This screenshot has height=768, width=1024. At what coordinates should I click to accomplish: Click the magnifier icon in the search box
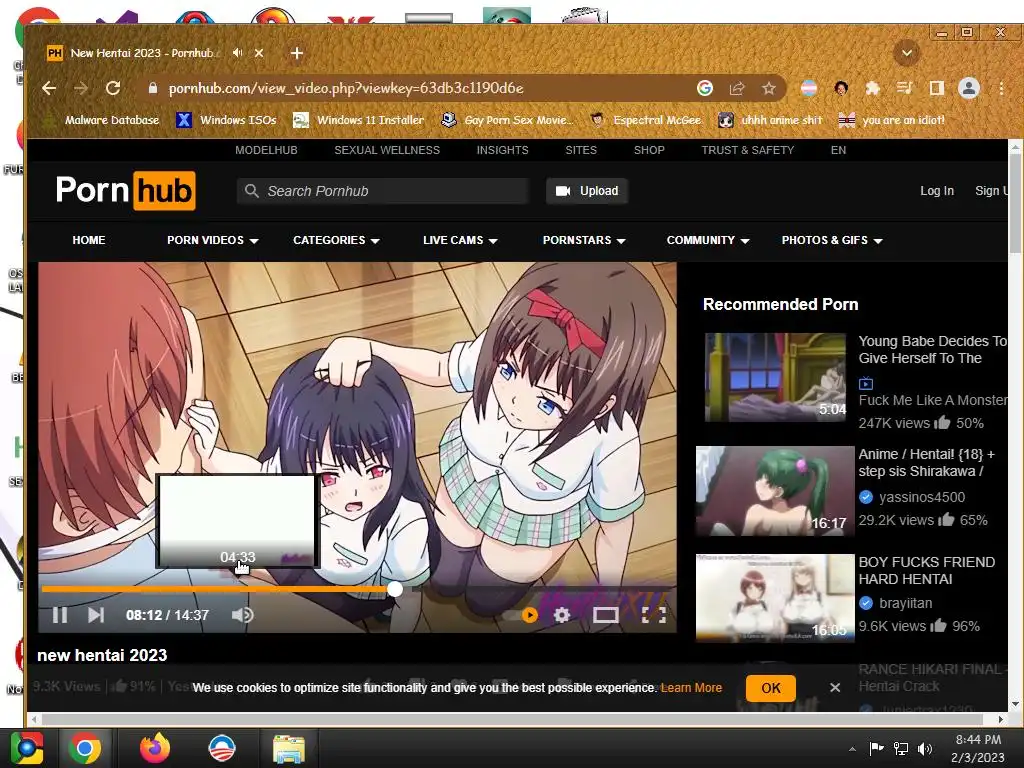point(251,191)
